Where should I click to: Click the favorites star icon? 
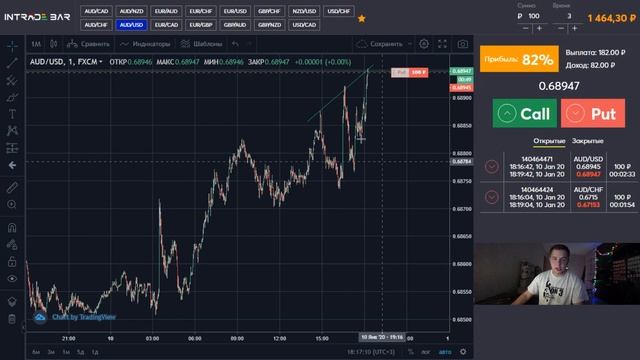pos(362,19)
